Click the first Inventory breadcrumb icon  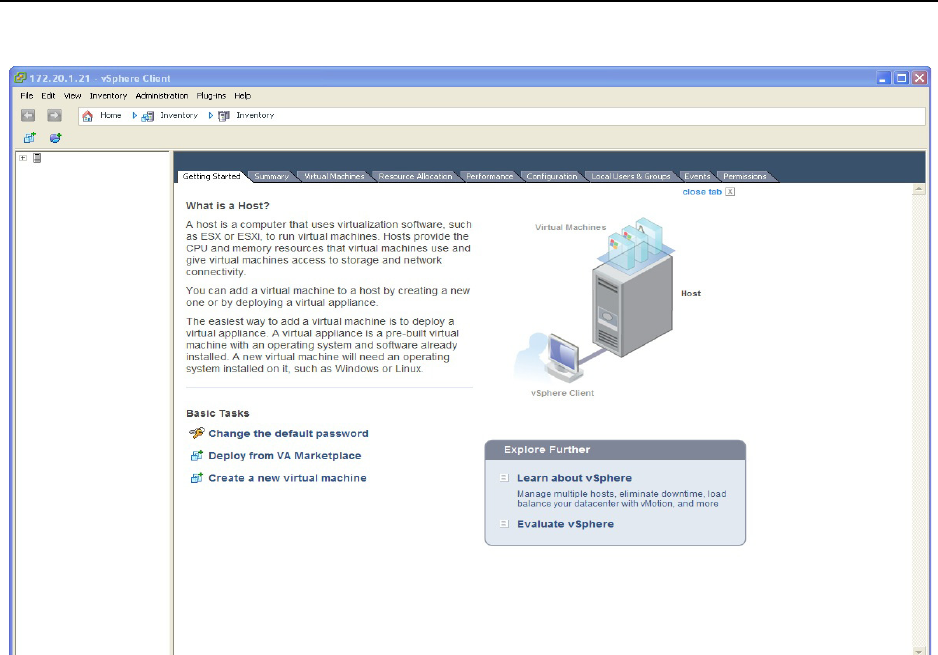point(148,116)
